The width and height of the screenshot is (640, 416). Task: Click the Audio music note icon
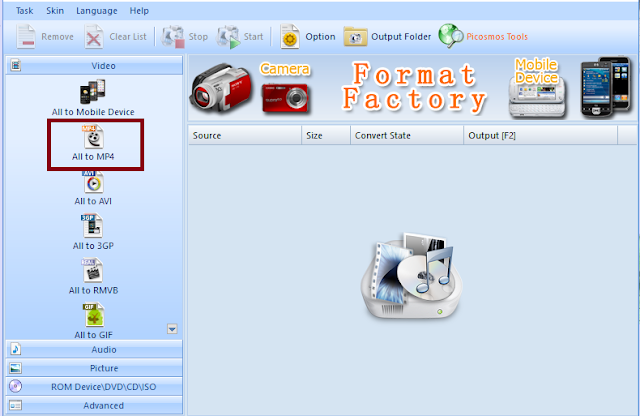(x=16, y=349)
